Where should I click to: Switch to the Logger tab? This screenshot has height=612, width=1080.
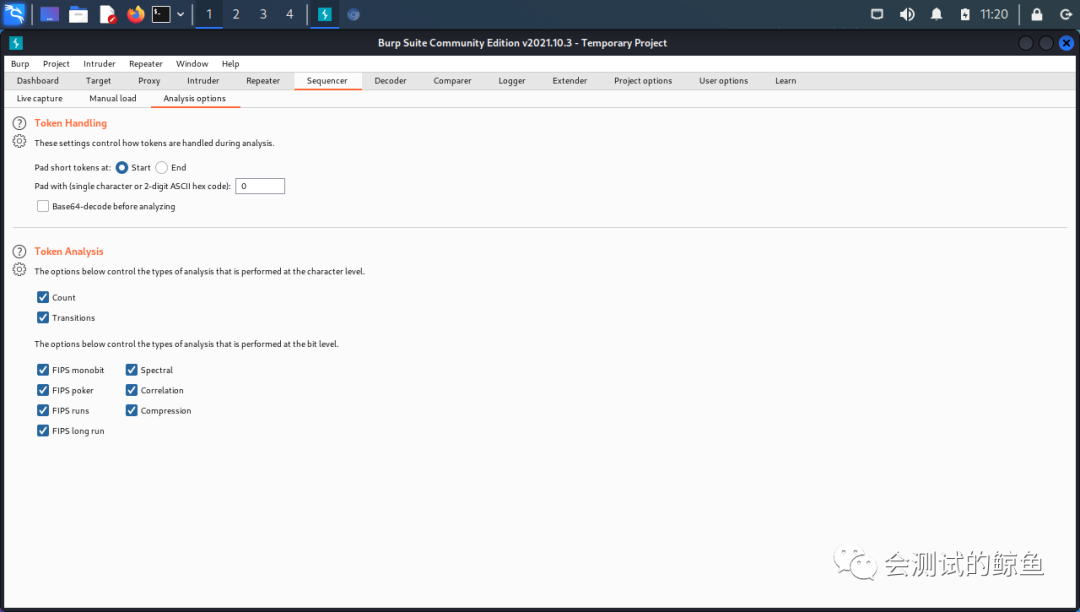coord(512,81)
